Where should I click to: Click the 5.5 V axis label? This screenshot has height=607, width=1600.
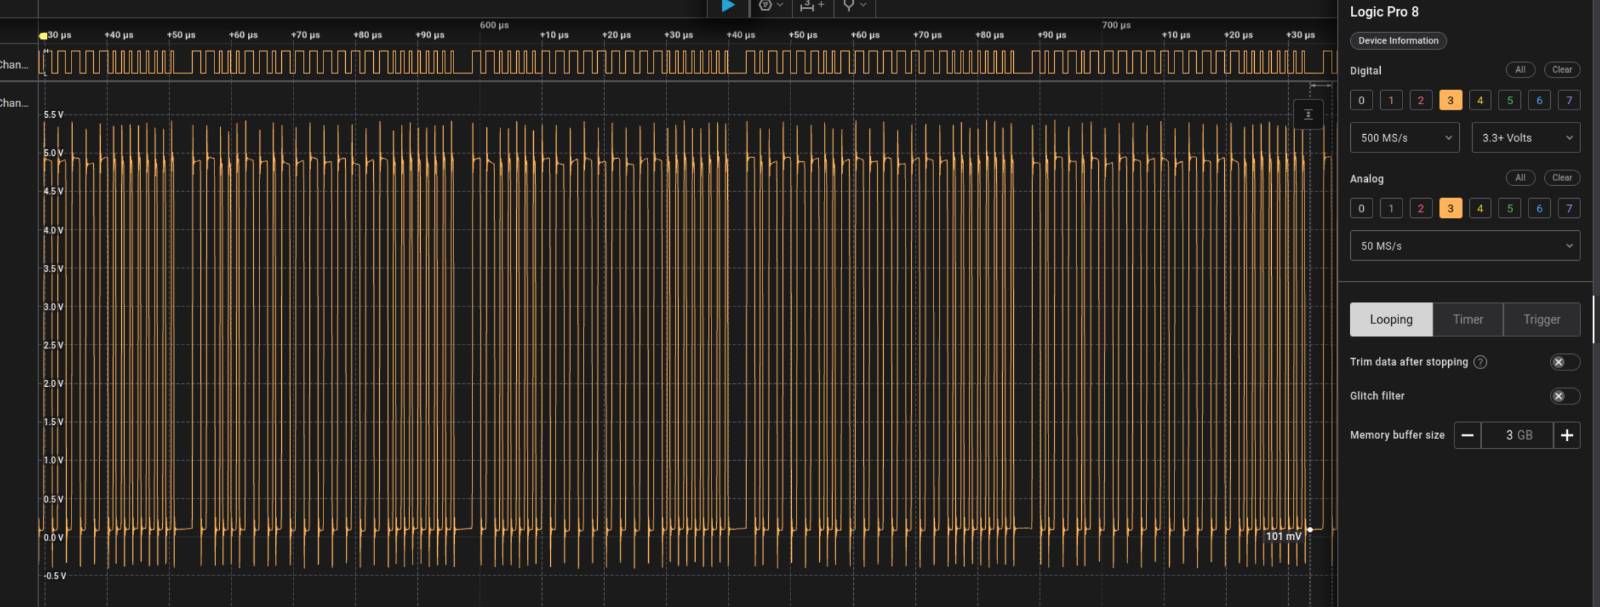coord(53,115)
